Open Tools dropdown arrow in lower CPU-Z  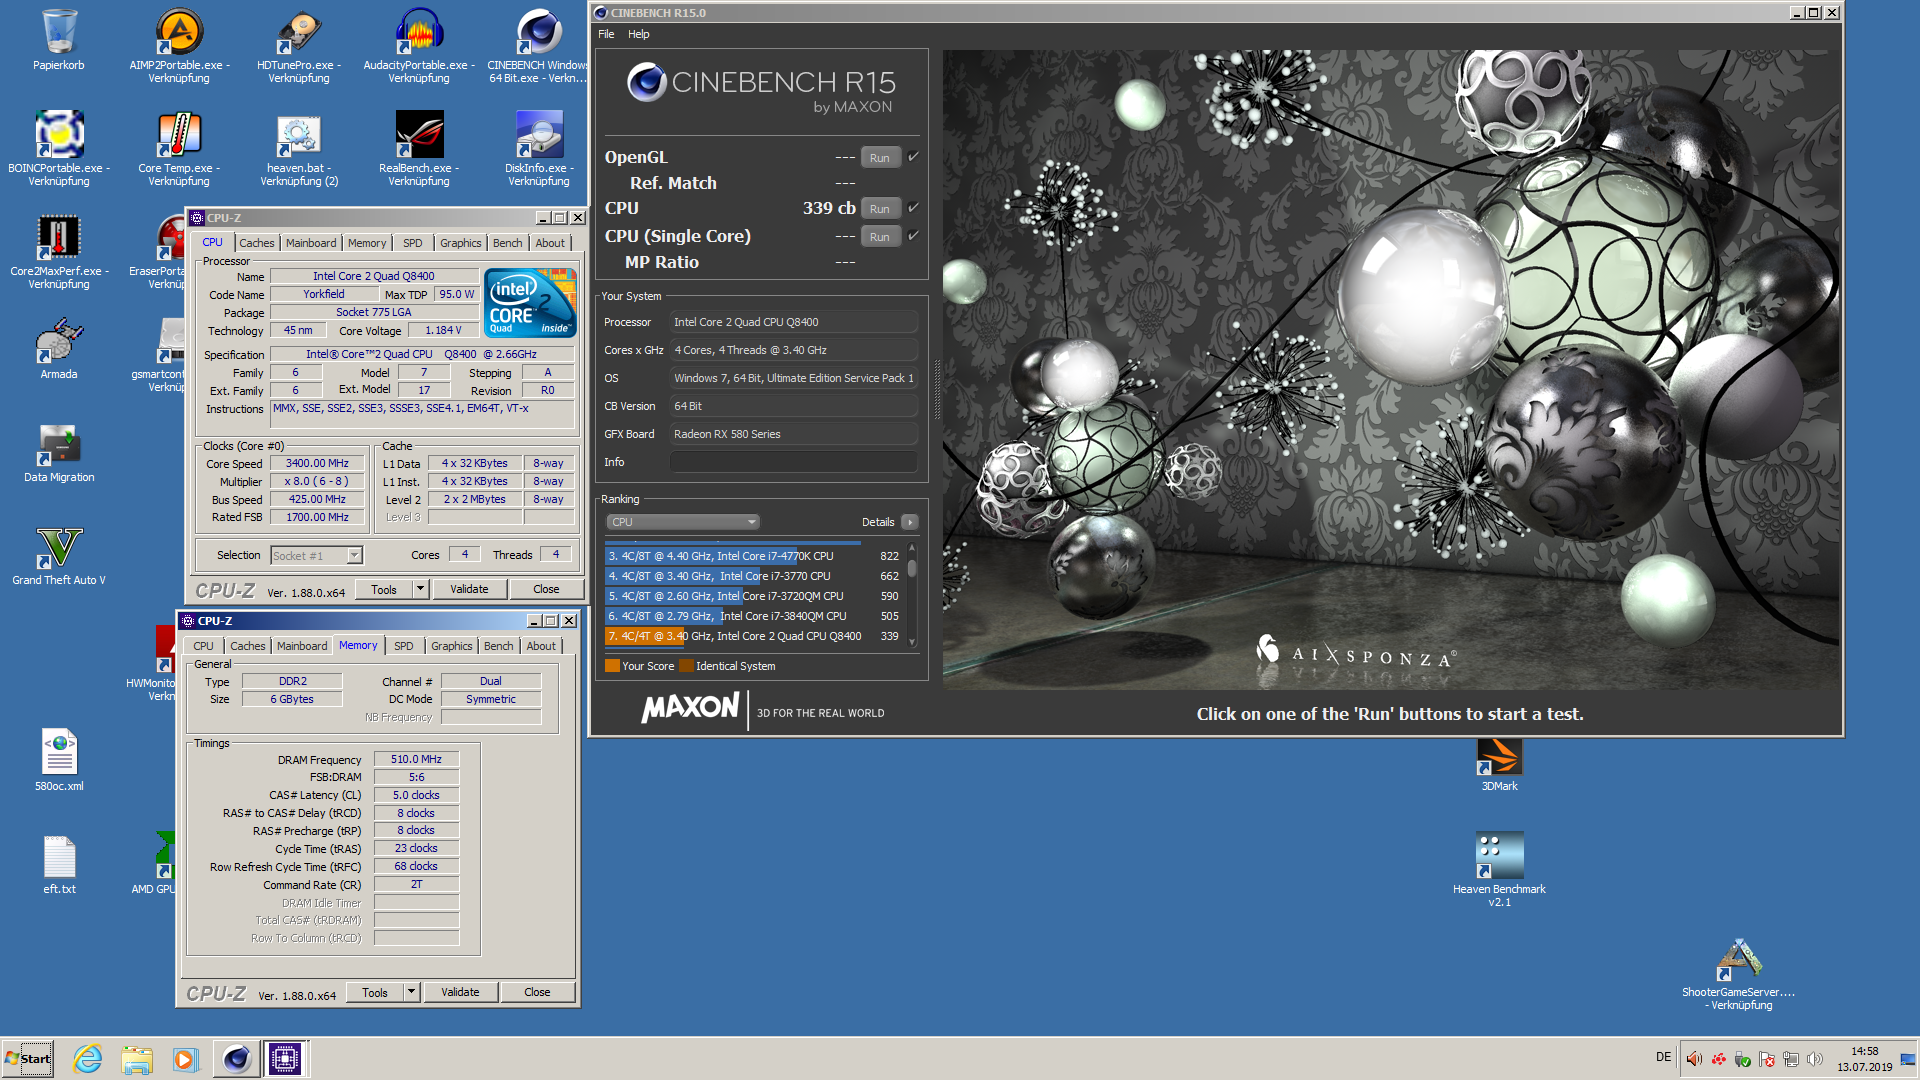click(411, 992)
